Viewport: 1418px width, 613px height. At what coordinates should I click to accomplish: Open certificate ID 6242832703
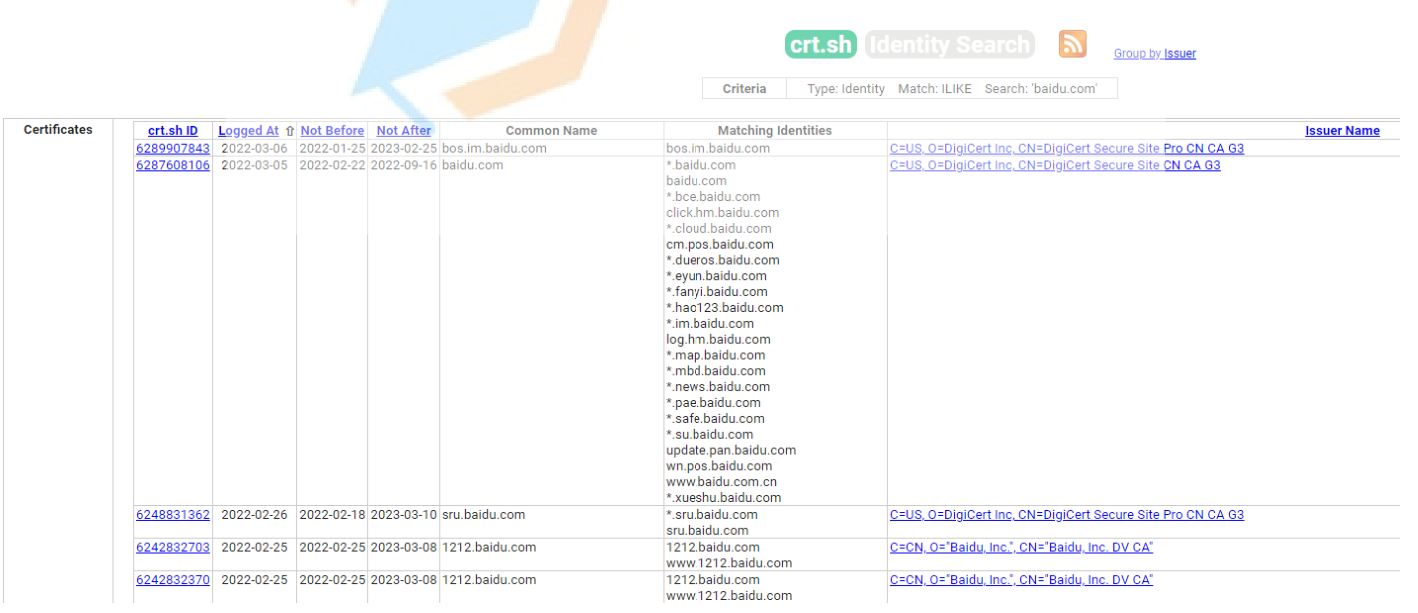click(x=173, y=547)
